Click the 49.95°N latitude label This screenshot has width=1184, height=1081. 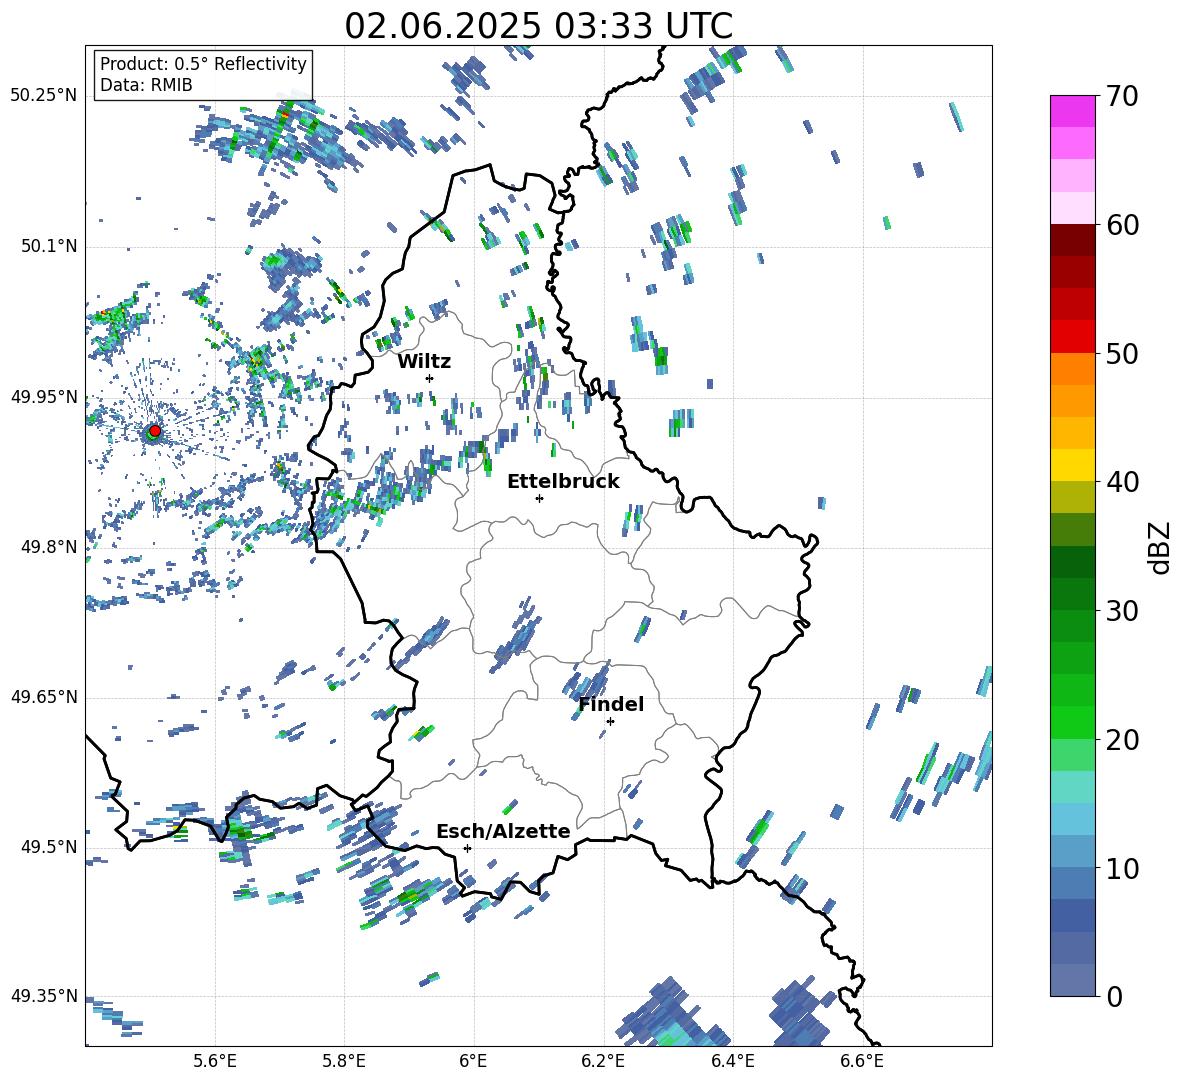click(x=44, y=396)
